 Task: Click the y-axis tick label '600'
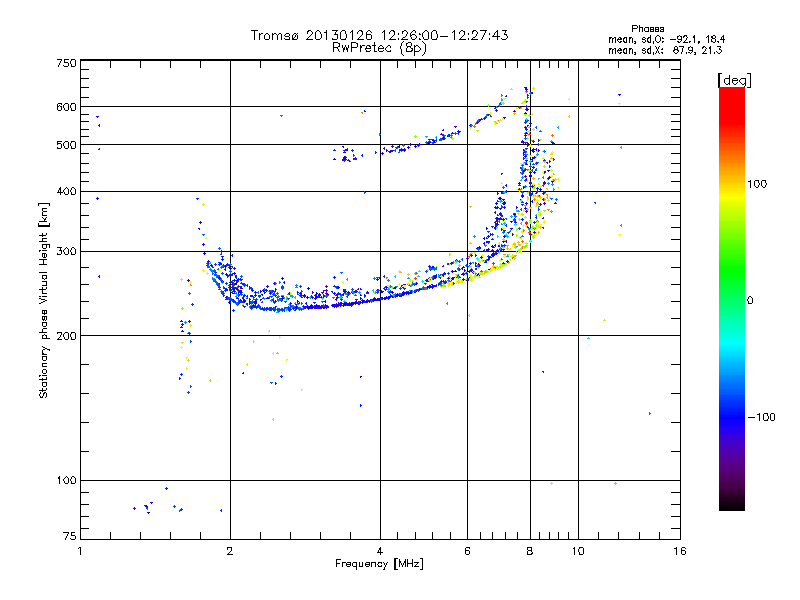tap(66, 107)
